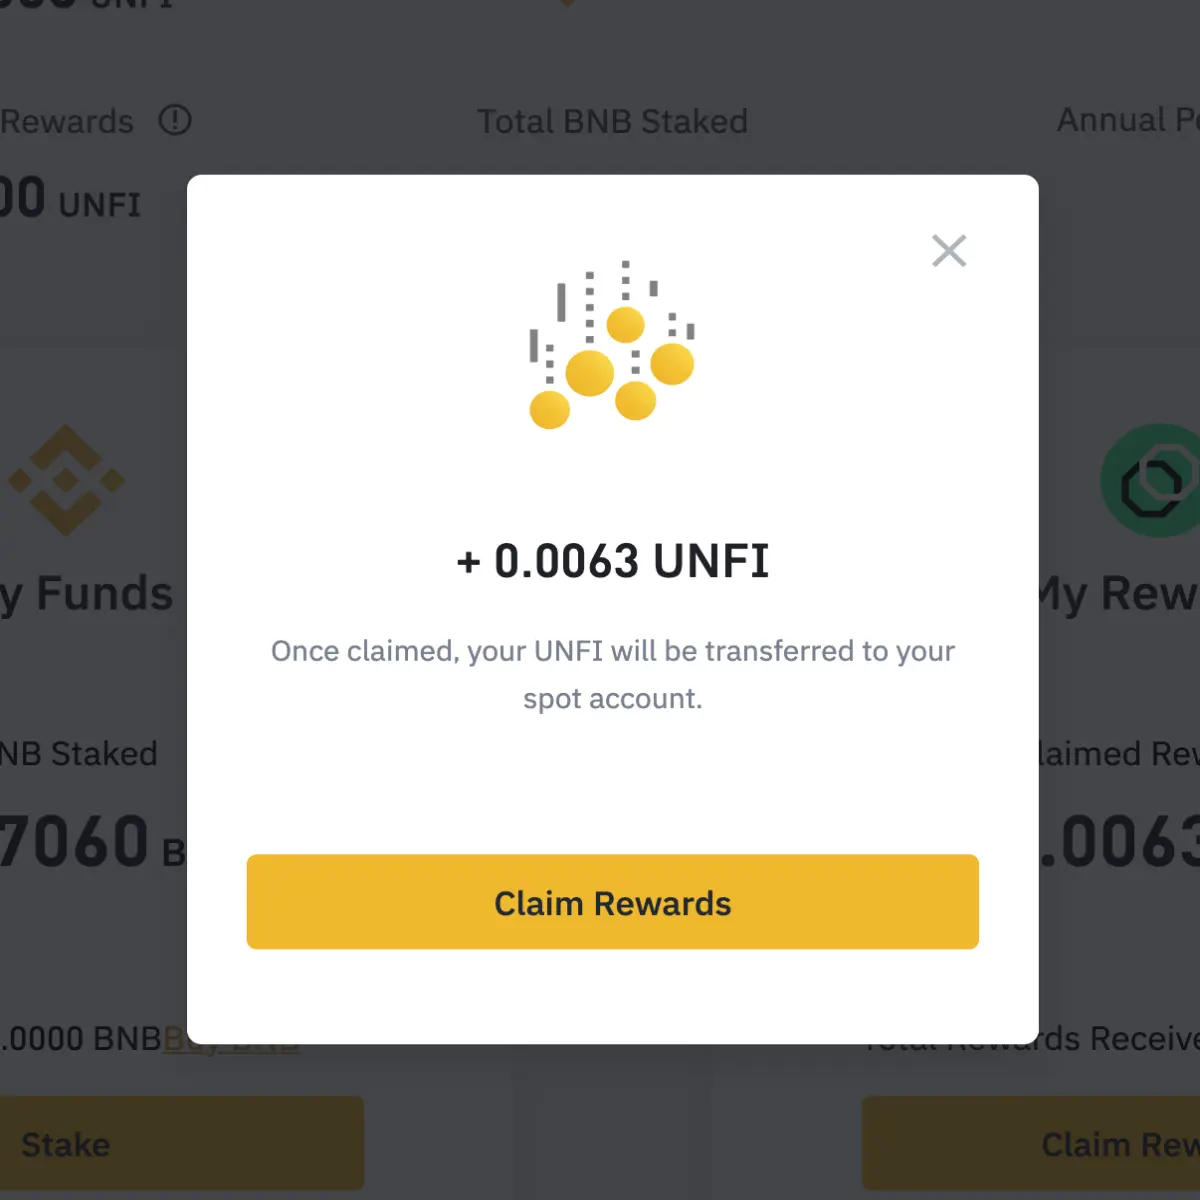
Task: Click the BNB diamond logo
Action: tap(66, 480)
